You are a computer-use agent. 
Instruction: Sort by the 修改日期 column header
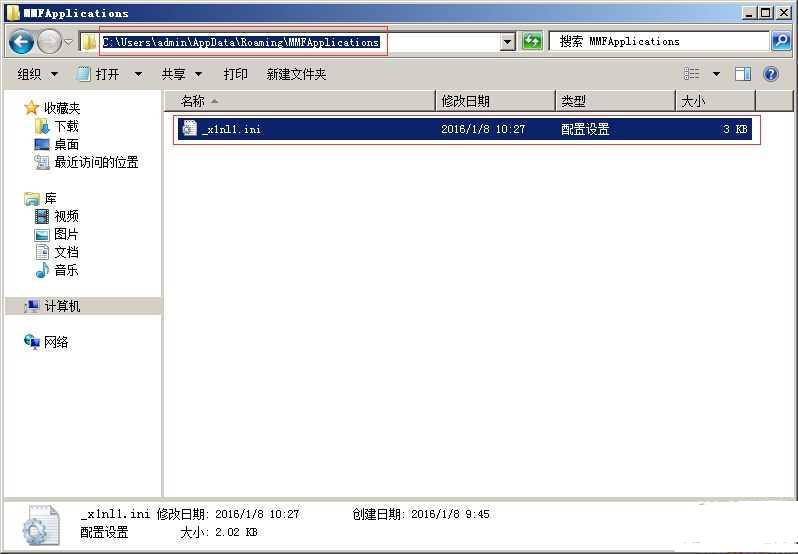point(495,101)
